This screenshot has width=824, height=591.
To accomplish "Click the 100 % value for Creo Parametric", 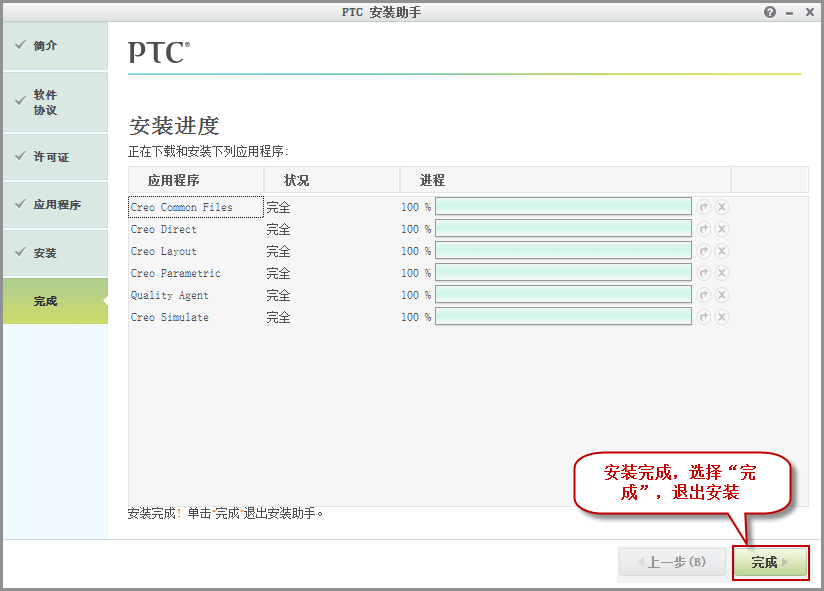I will point(416,274).
